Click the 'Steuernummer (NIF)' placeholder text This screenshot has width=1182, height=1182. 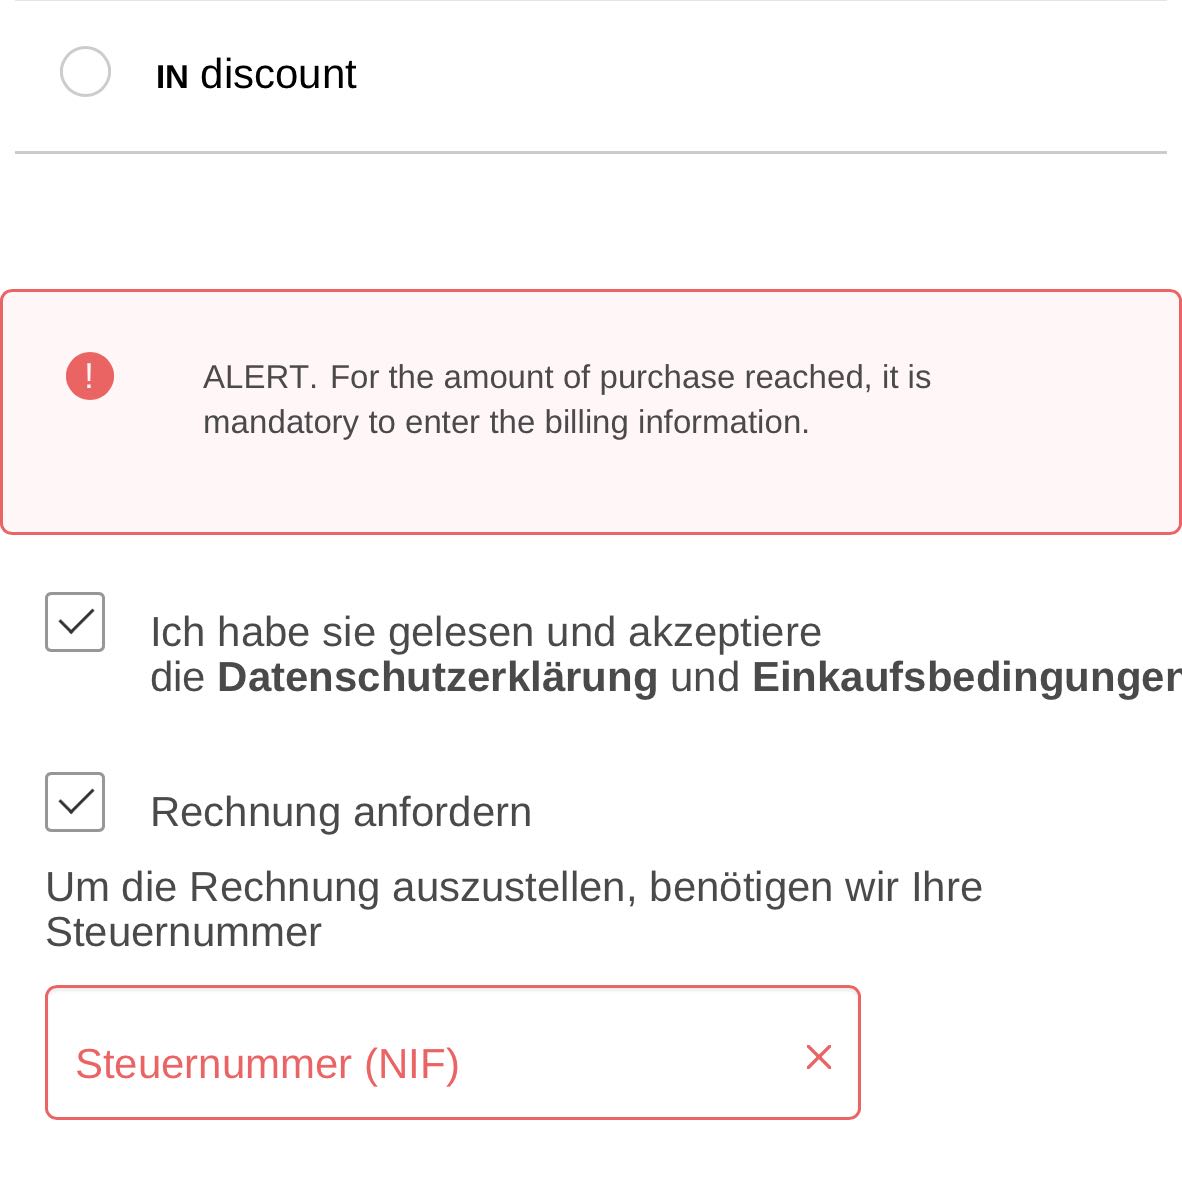267,1063
